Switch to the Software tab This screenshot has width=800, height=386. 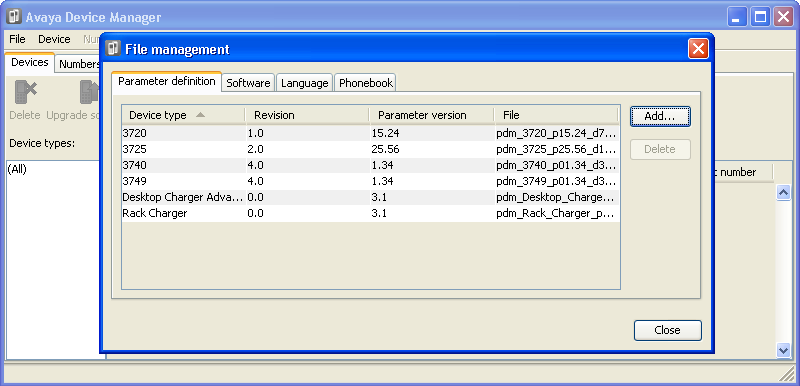(x=248, y=83)
